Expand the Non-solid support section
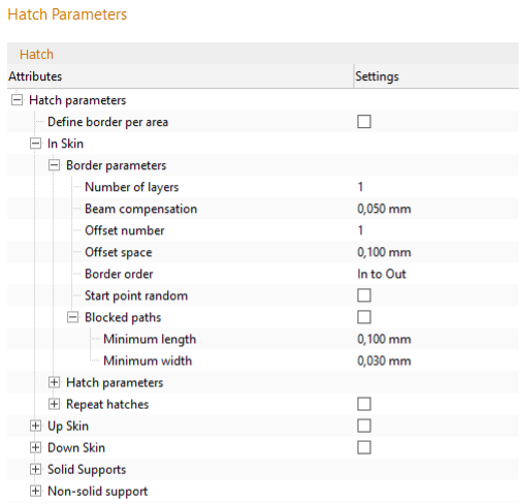Viewport: 520px width, 504px height. [35, 491]
